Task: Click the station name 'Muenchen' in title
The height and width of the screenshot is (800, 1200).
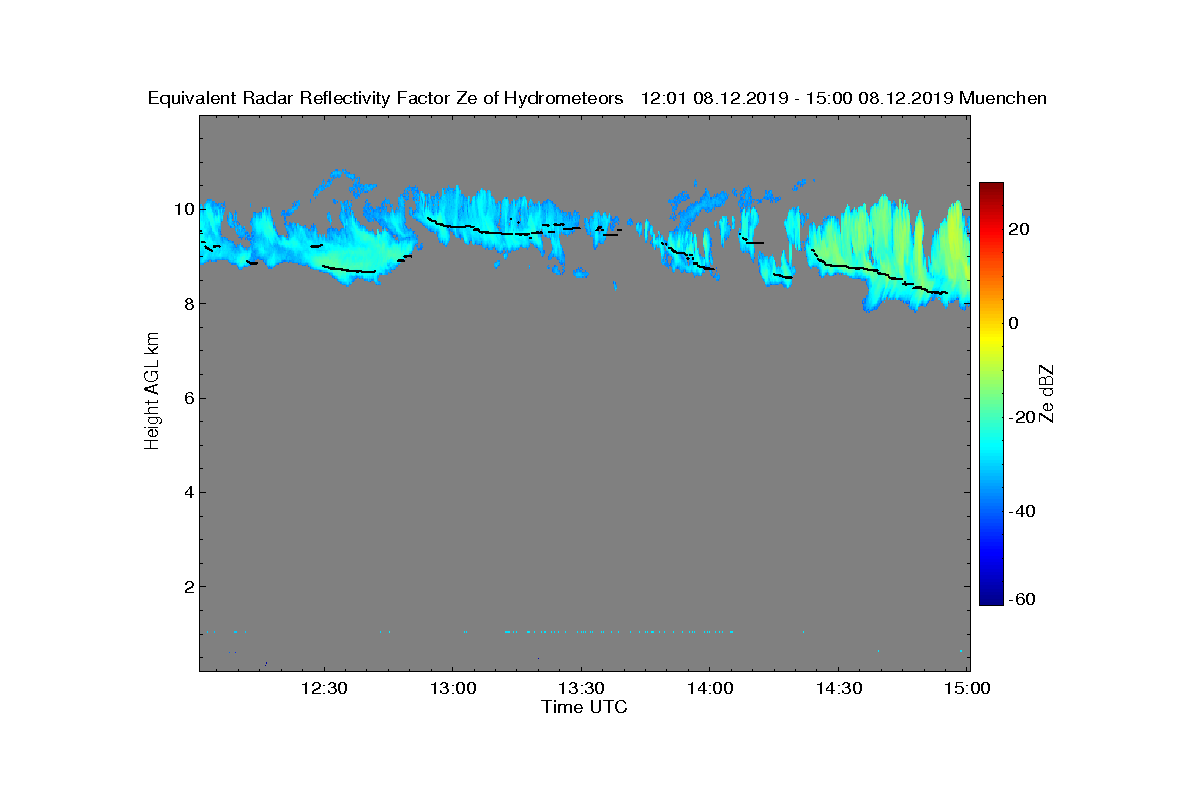Action: [x=1003, y=98]
